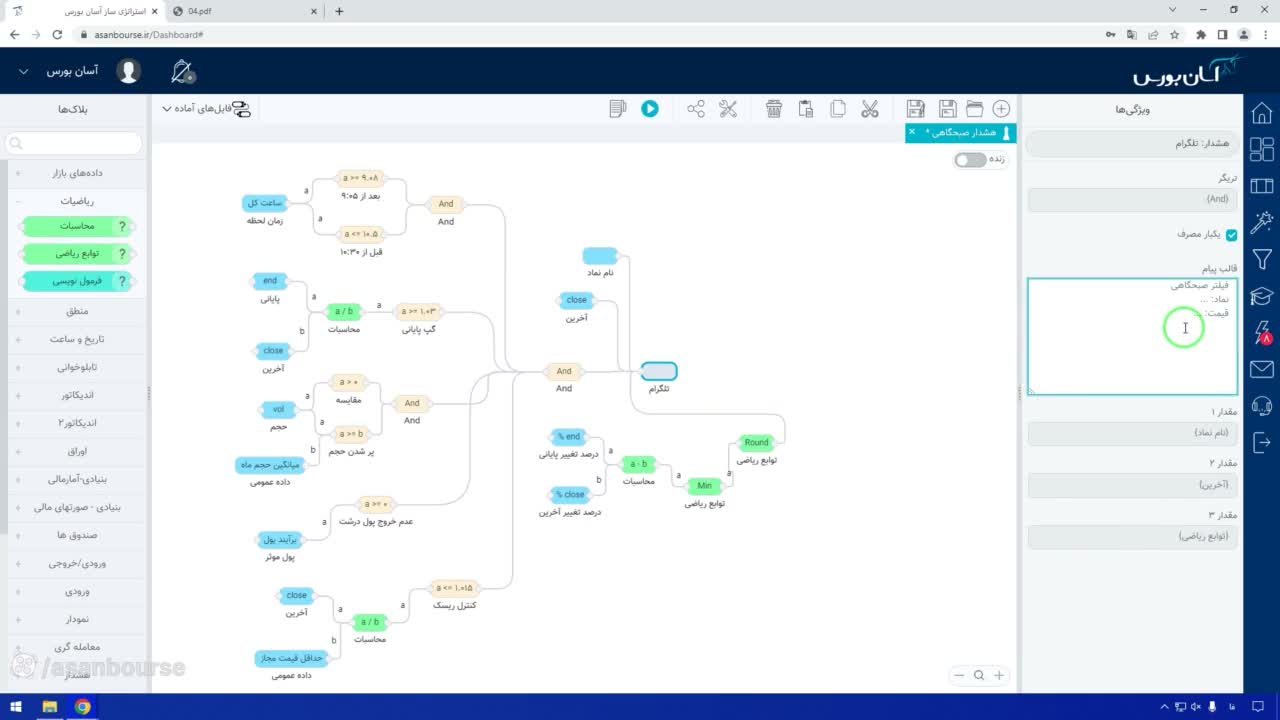
Task: Expand the منطق blocks category
Action: coord(77,311)
